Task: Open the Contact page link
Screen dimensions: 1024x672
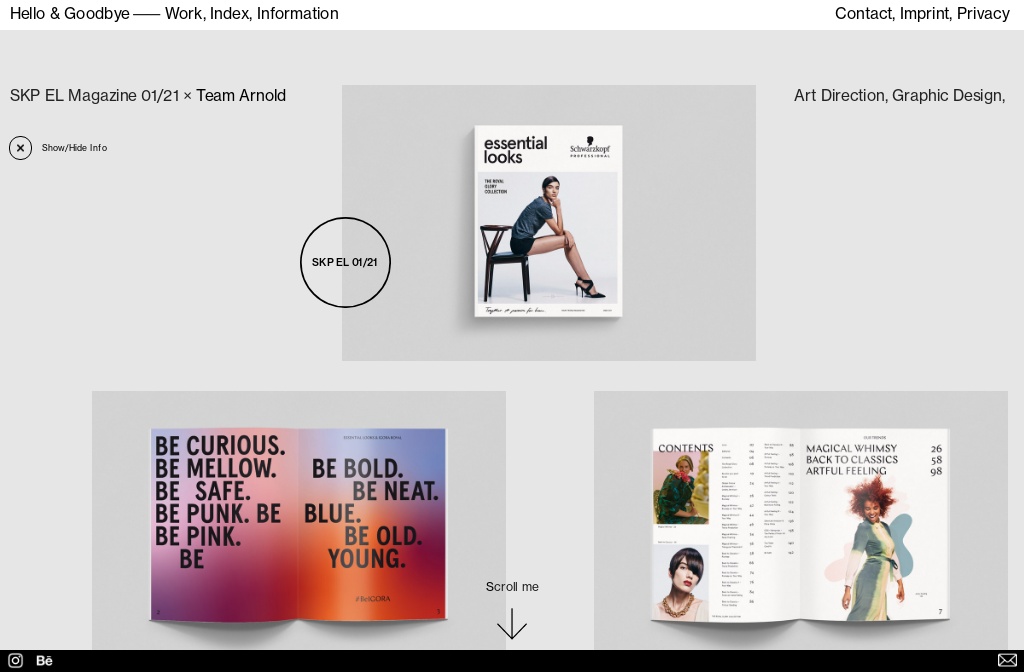Action: coord(863,14)
